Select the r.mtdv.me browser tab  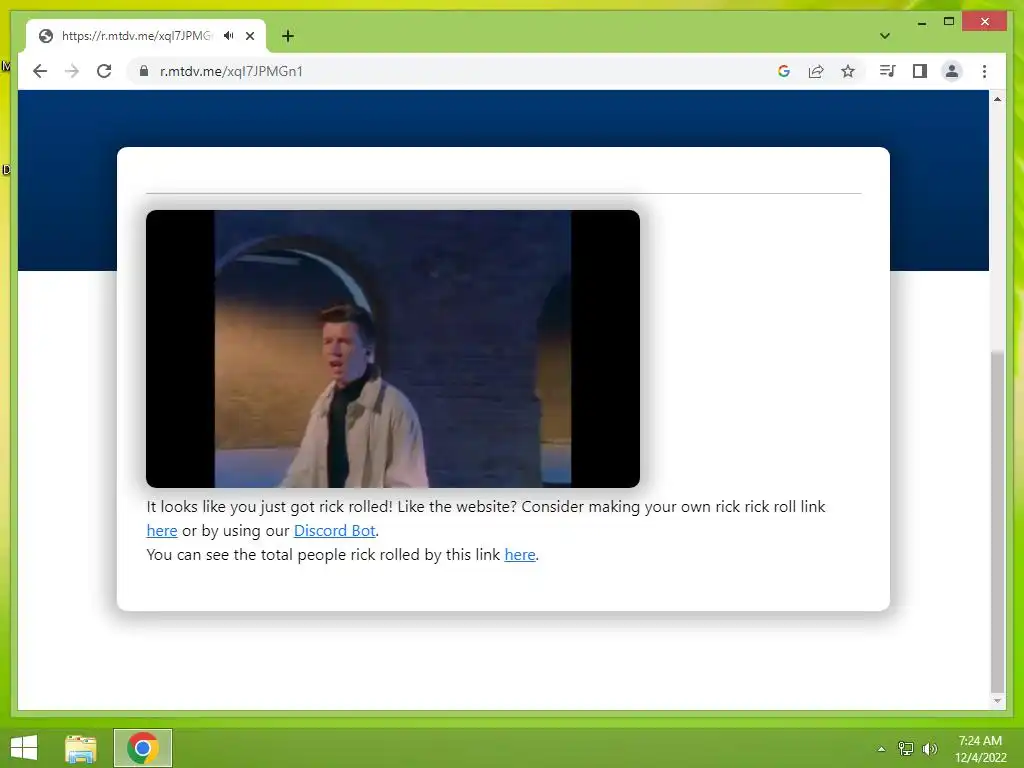(146, 36)
